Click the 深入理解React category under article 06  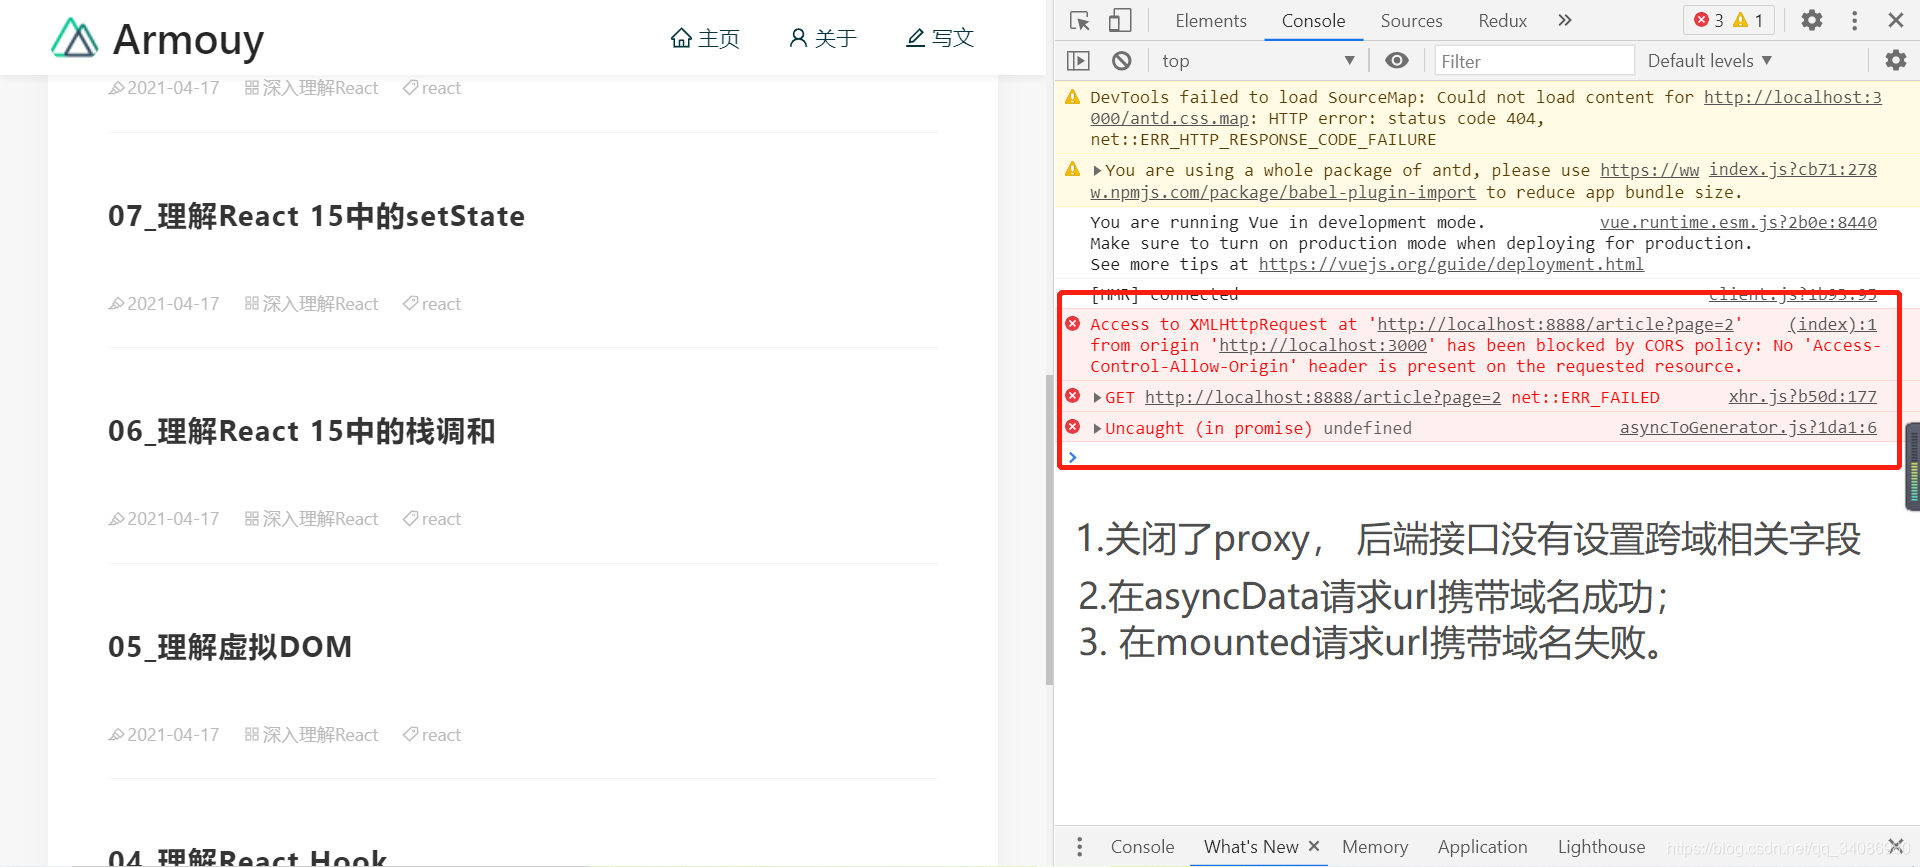pos(320,519)
